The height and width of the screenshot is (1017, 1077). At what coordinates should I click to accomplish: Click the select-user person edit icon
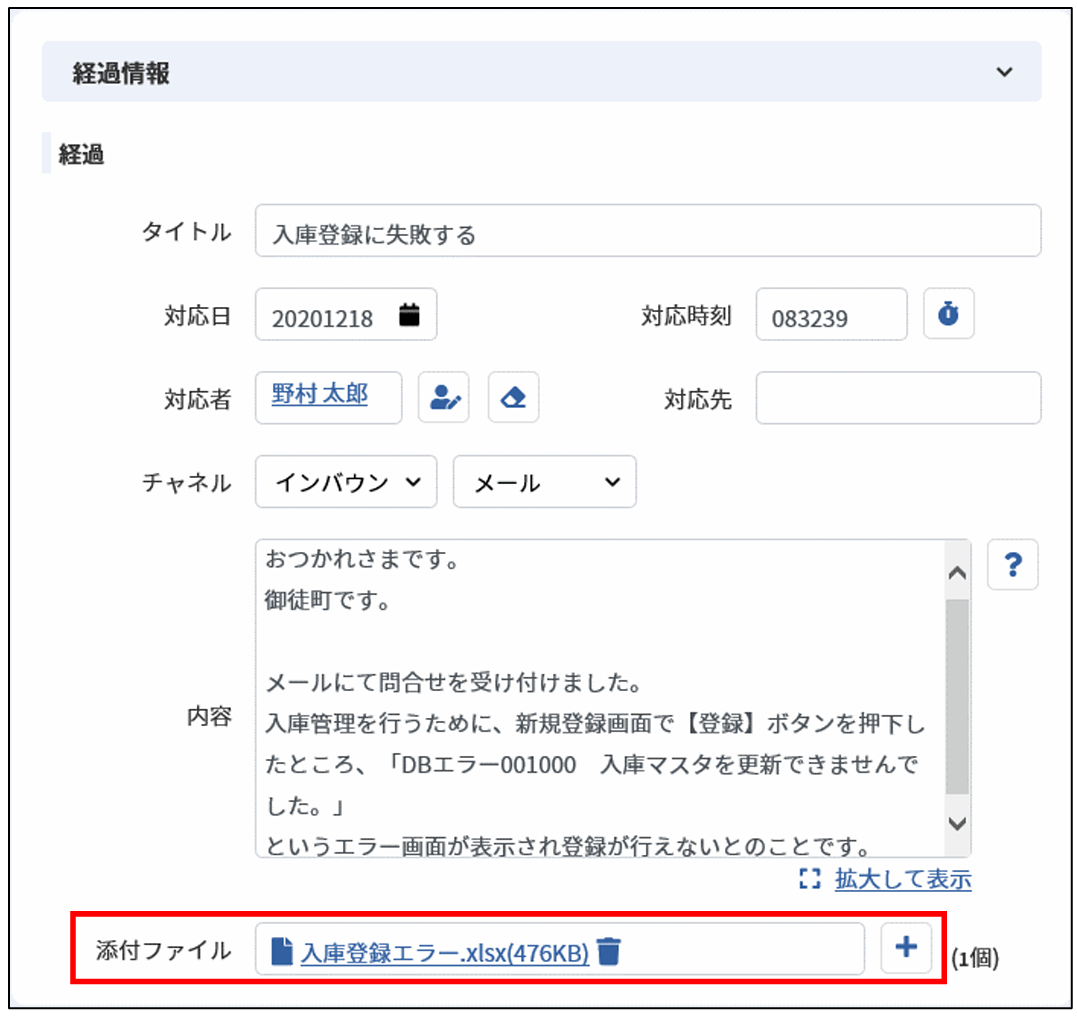[x=444, y=398]
